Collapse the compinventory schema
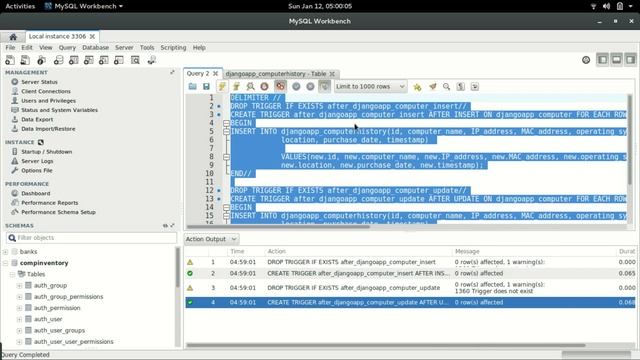640x360 pixels. (5, 263)
